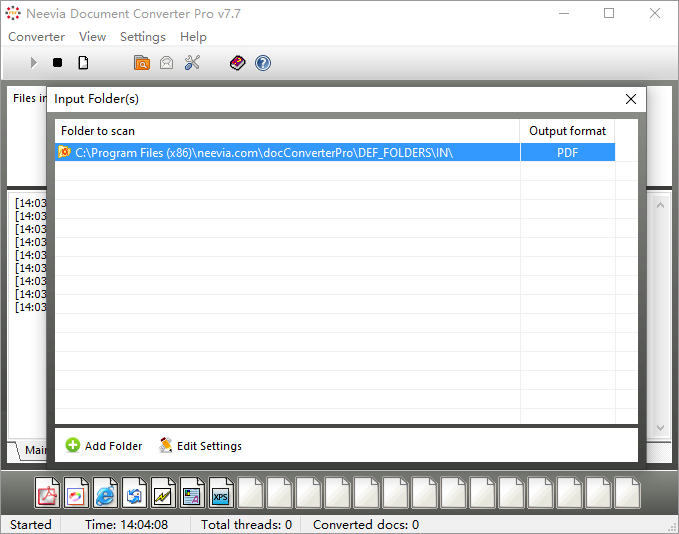Click the folder icon in selected row
The height and width of the screenshot is (534, 679).
pyautogui.click(x=65, y=152)
